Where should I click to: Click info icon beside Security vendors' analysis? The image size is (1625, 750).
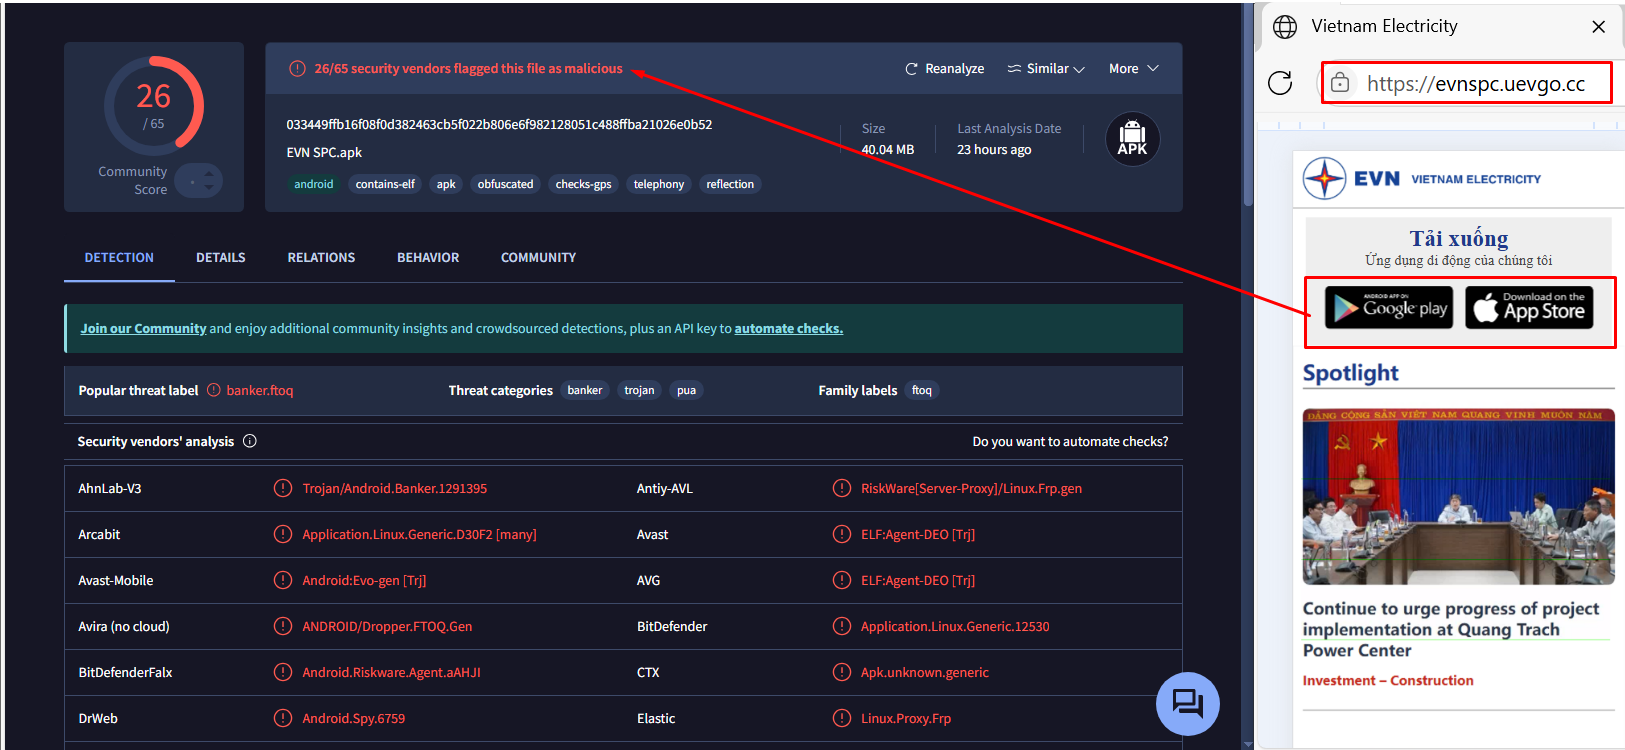pos(250,441)
